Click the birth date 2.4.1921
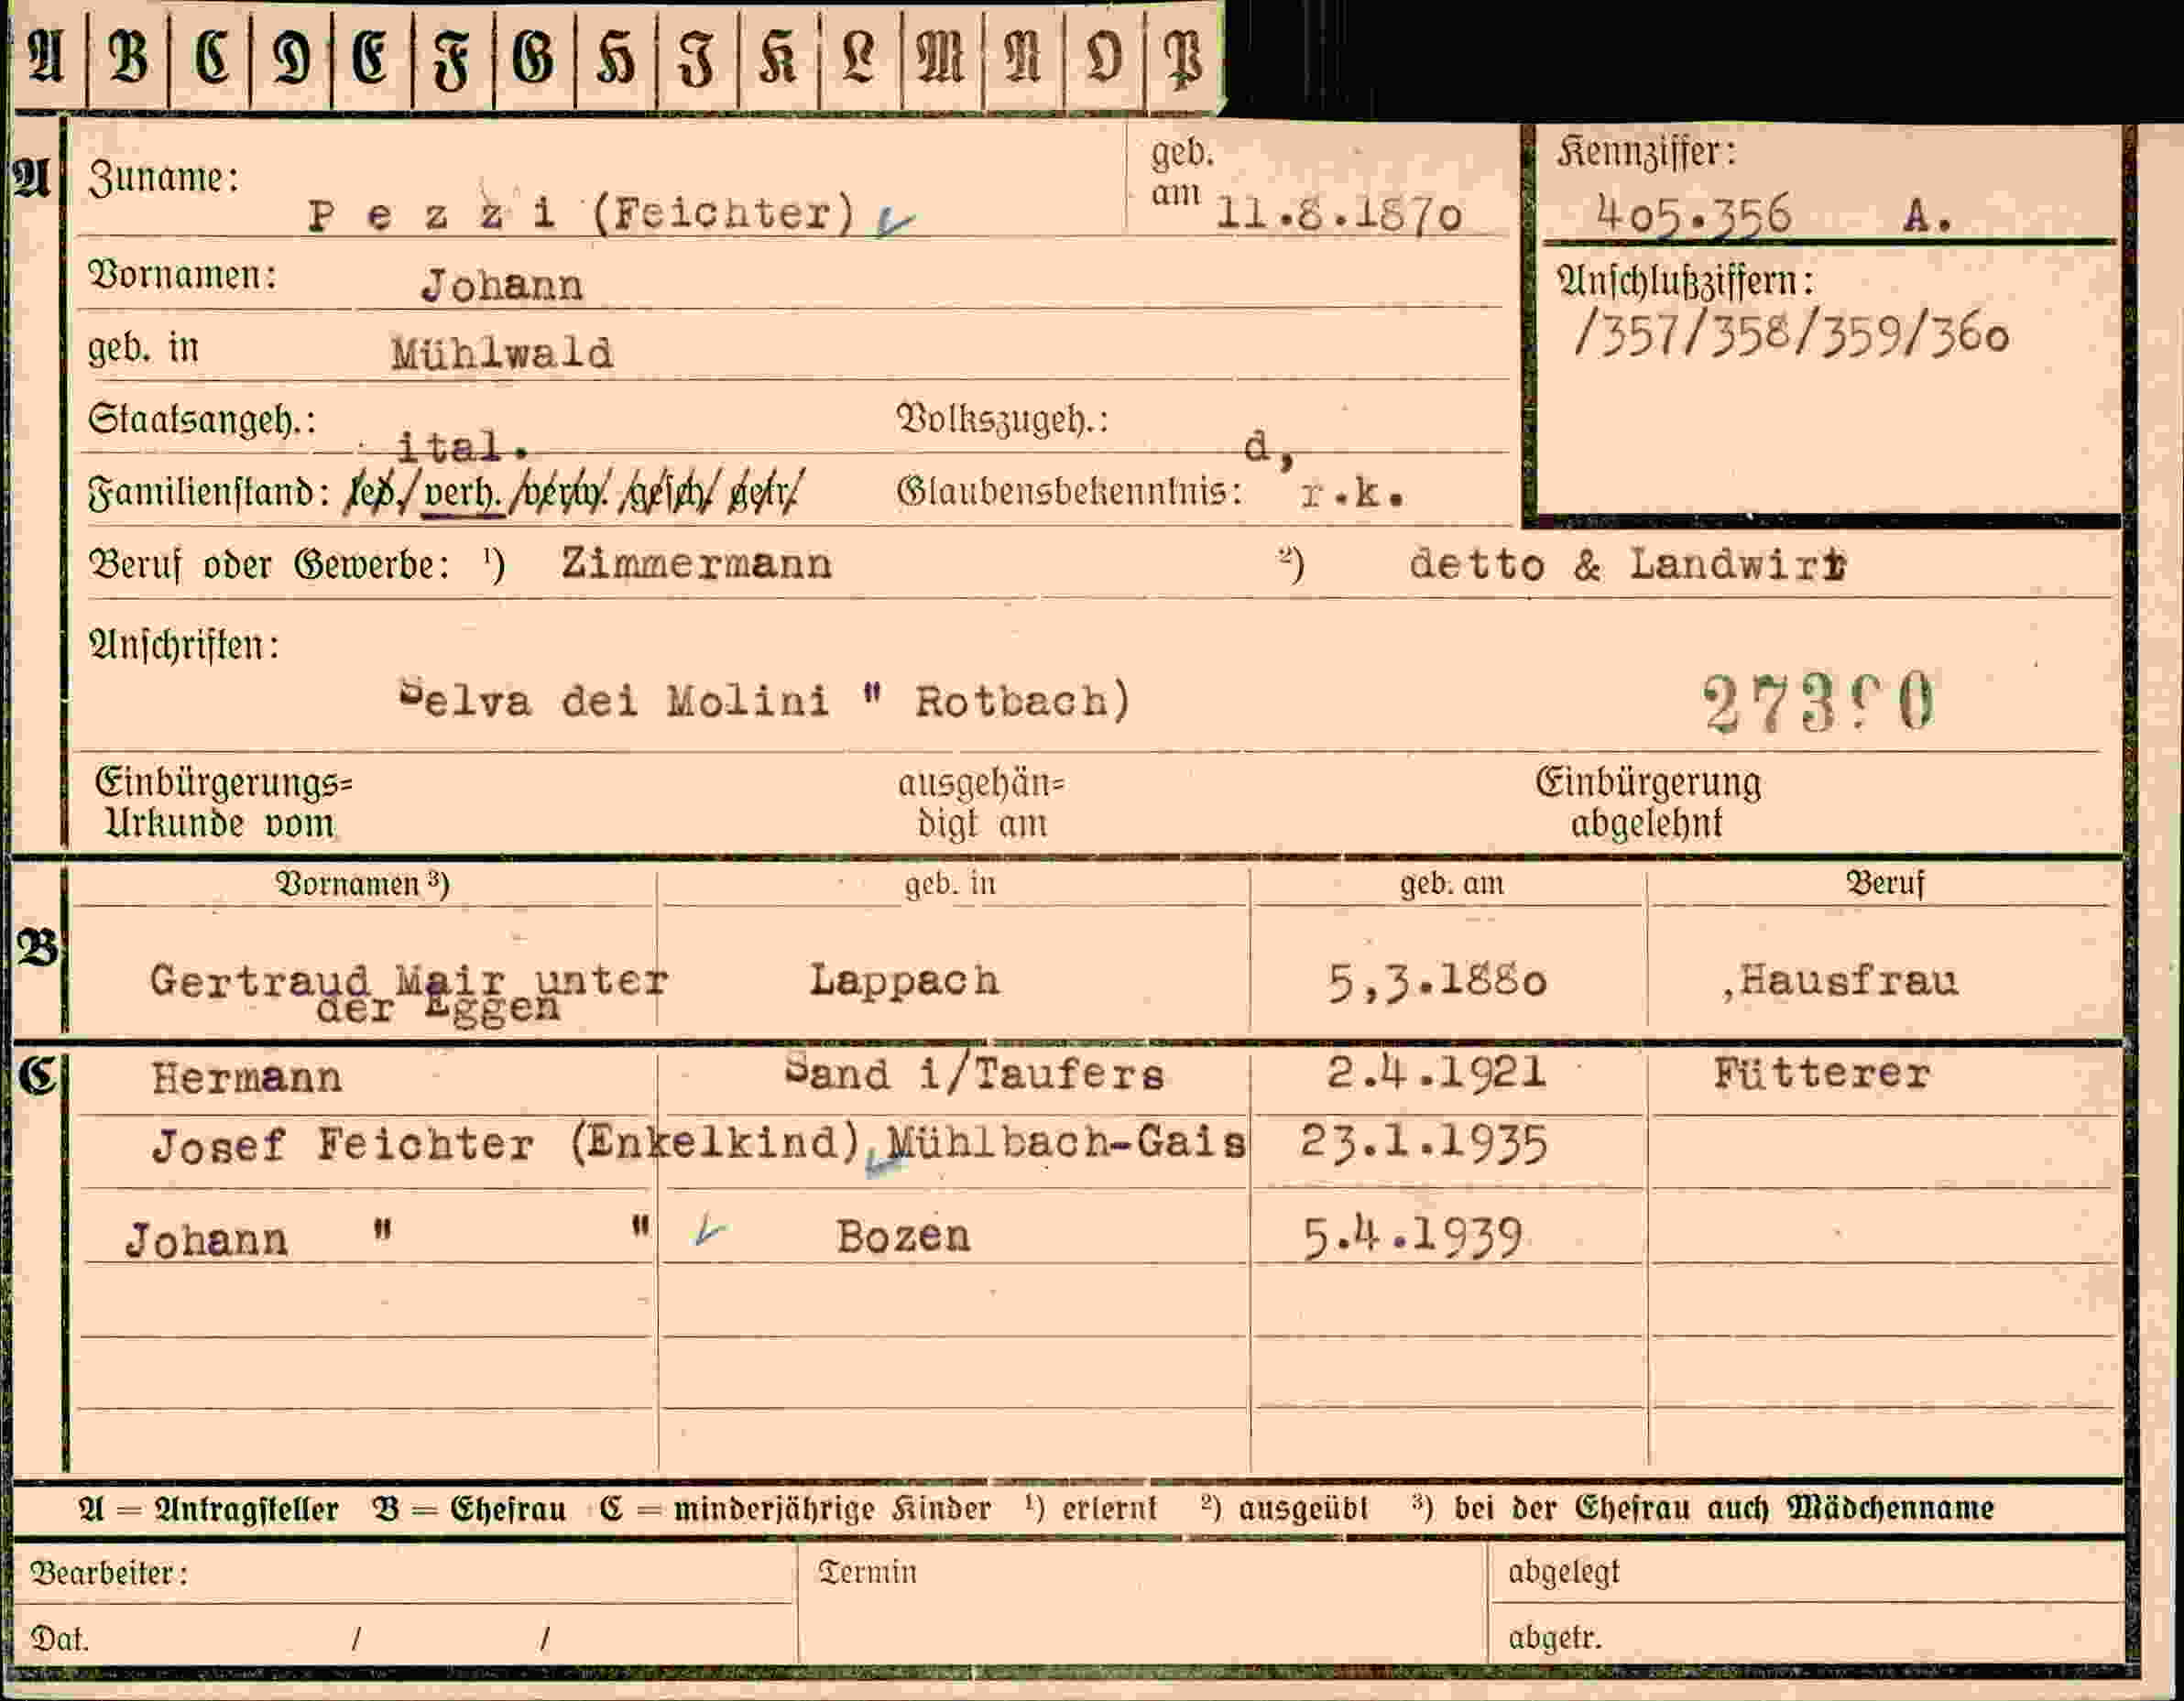The width and height of the screenshot is (2184, 1701). [1436, 1072]
